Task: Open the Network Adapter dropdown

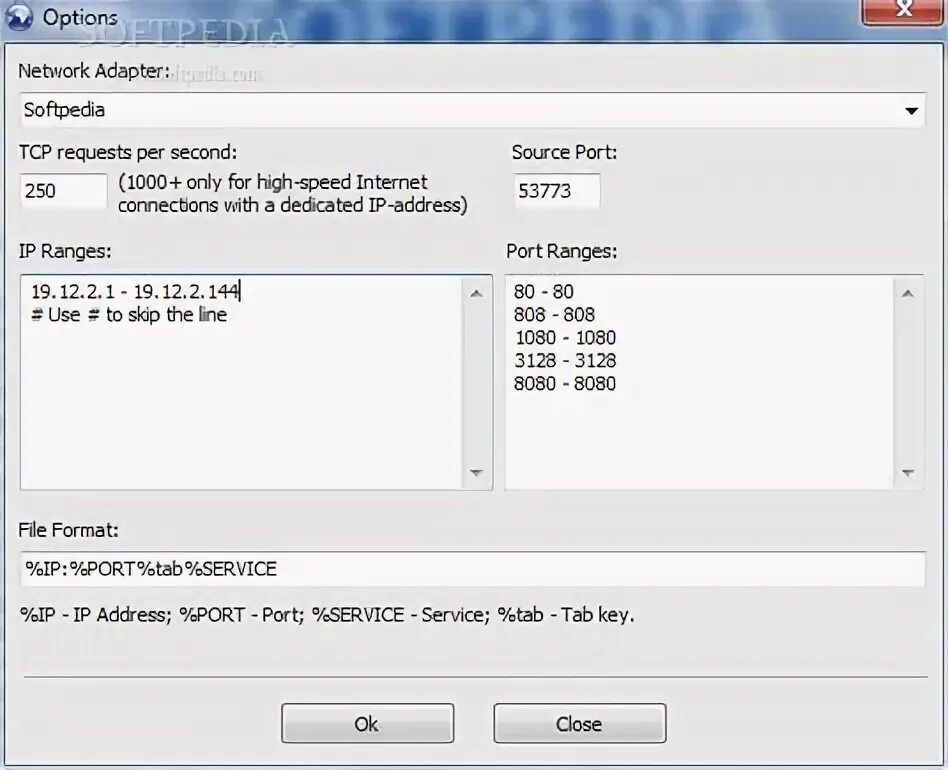Action: coord(472,110)
